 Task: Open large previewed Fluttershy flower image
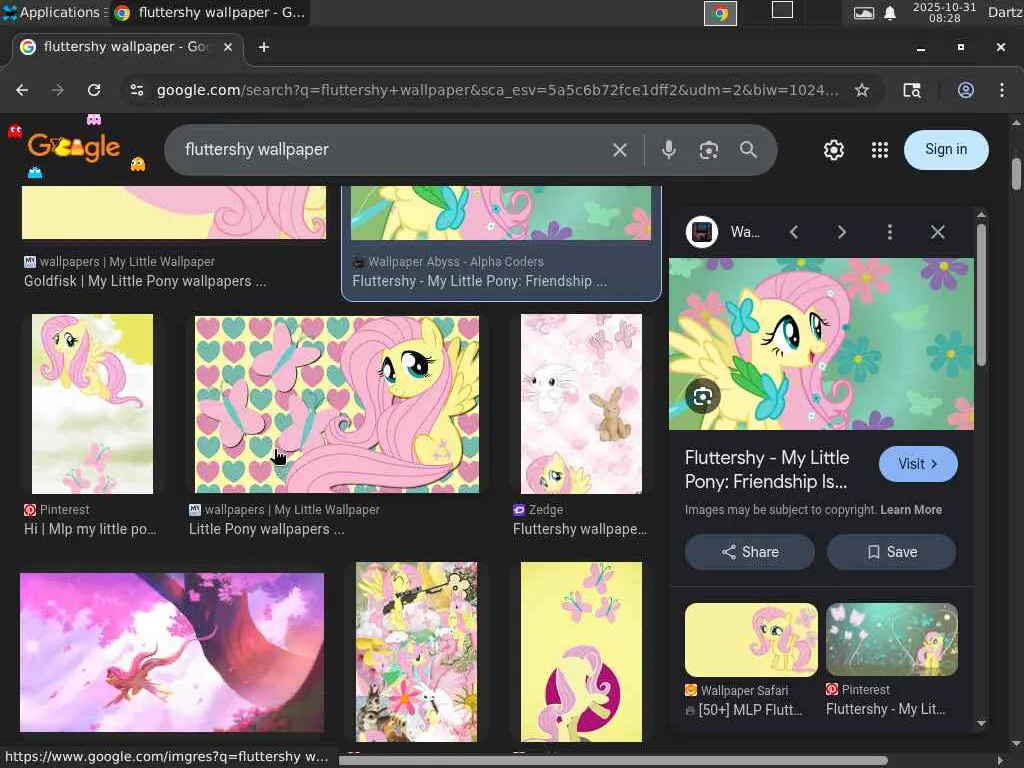[x=822, y=344]
